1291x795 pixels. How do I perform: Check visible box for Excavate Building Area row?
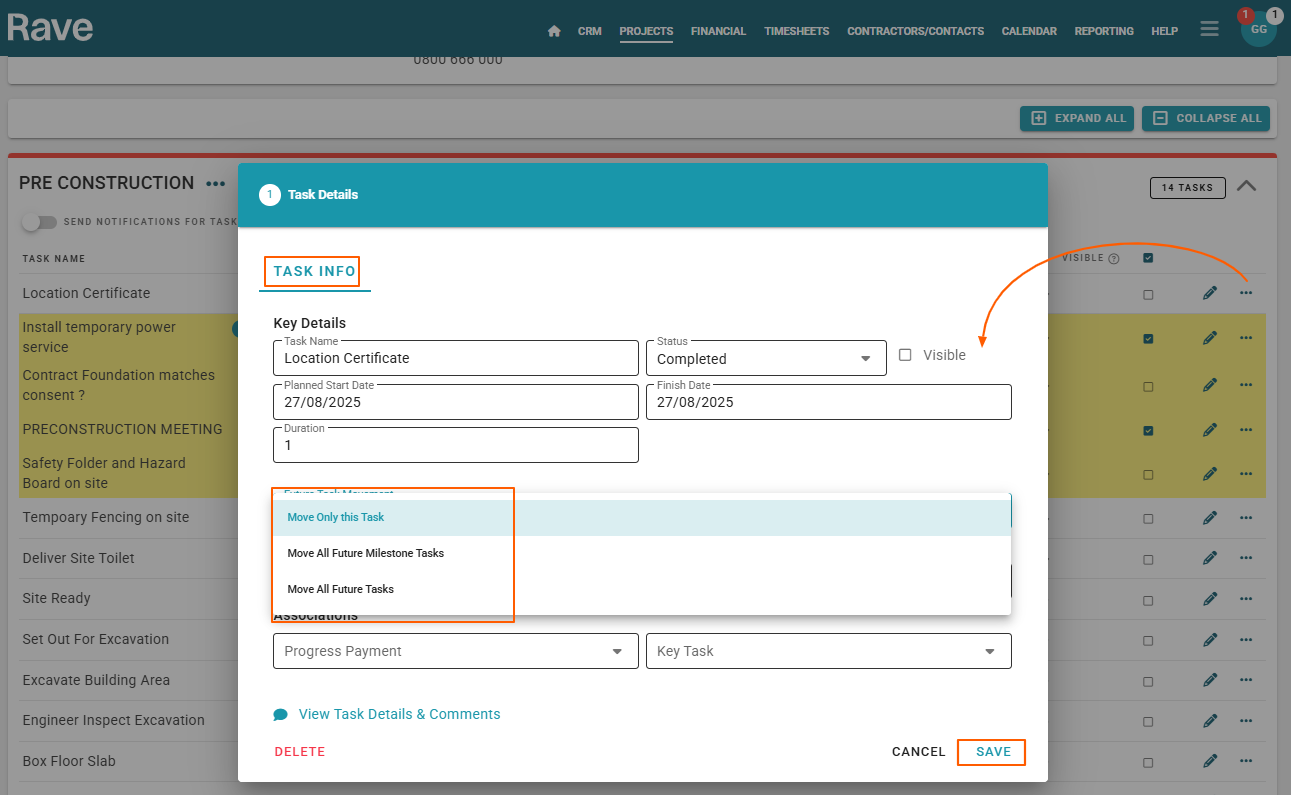point(1148,682)
